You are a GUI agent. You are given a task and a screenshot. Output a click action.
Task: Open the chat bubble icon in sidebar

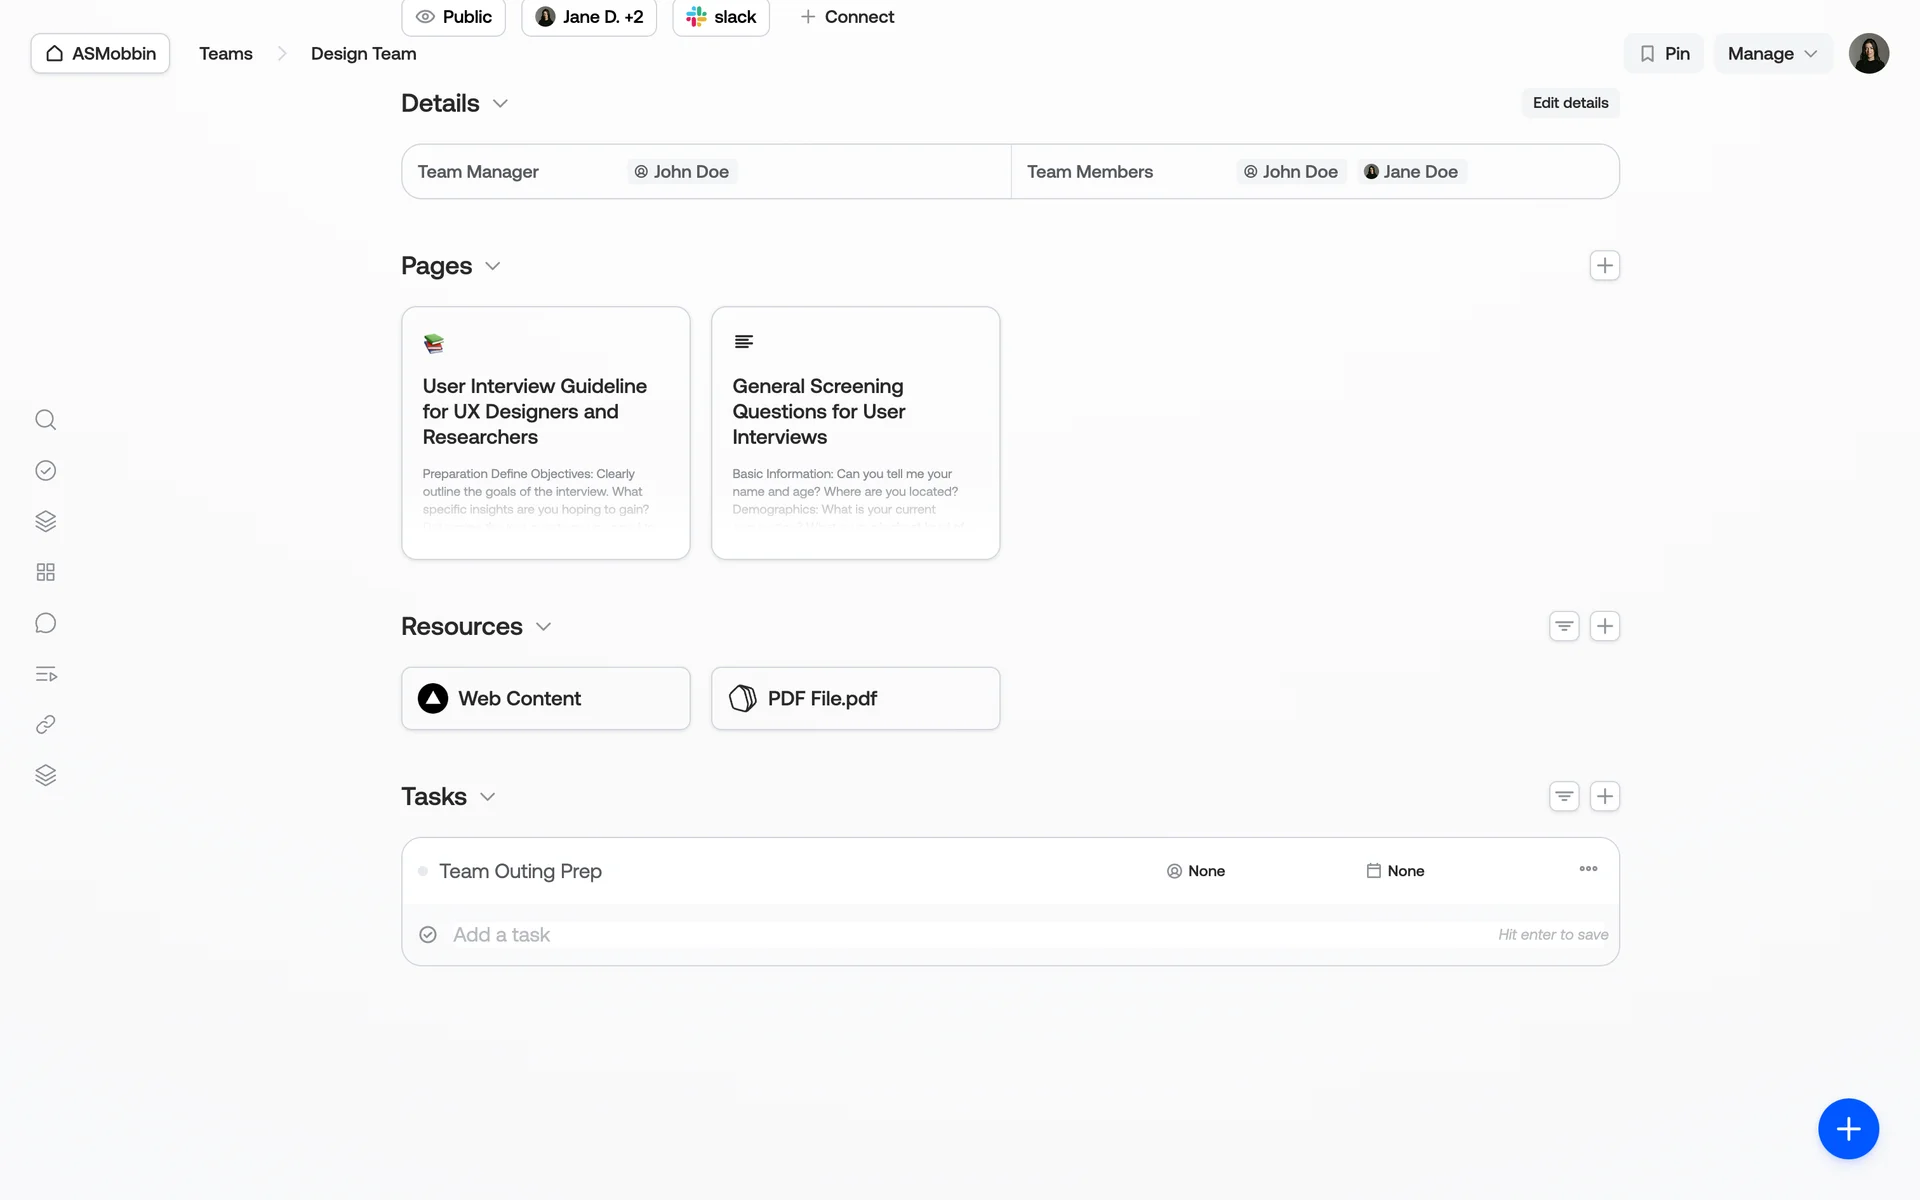[x=45, y=623]
